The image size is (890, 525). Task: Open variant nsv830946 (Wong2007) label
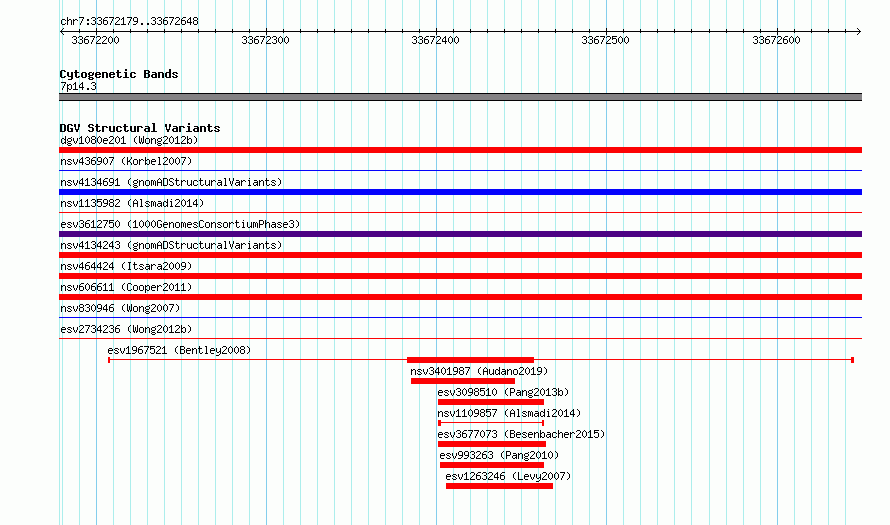(120, 308)
